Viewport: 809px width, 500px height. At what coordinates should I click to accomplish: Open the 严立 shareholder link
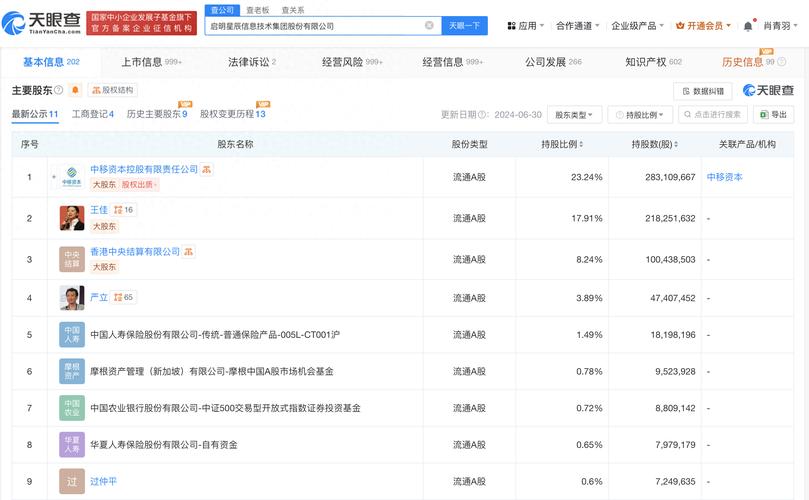99,297
